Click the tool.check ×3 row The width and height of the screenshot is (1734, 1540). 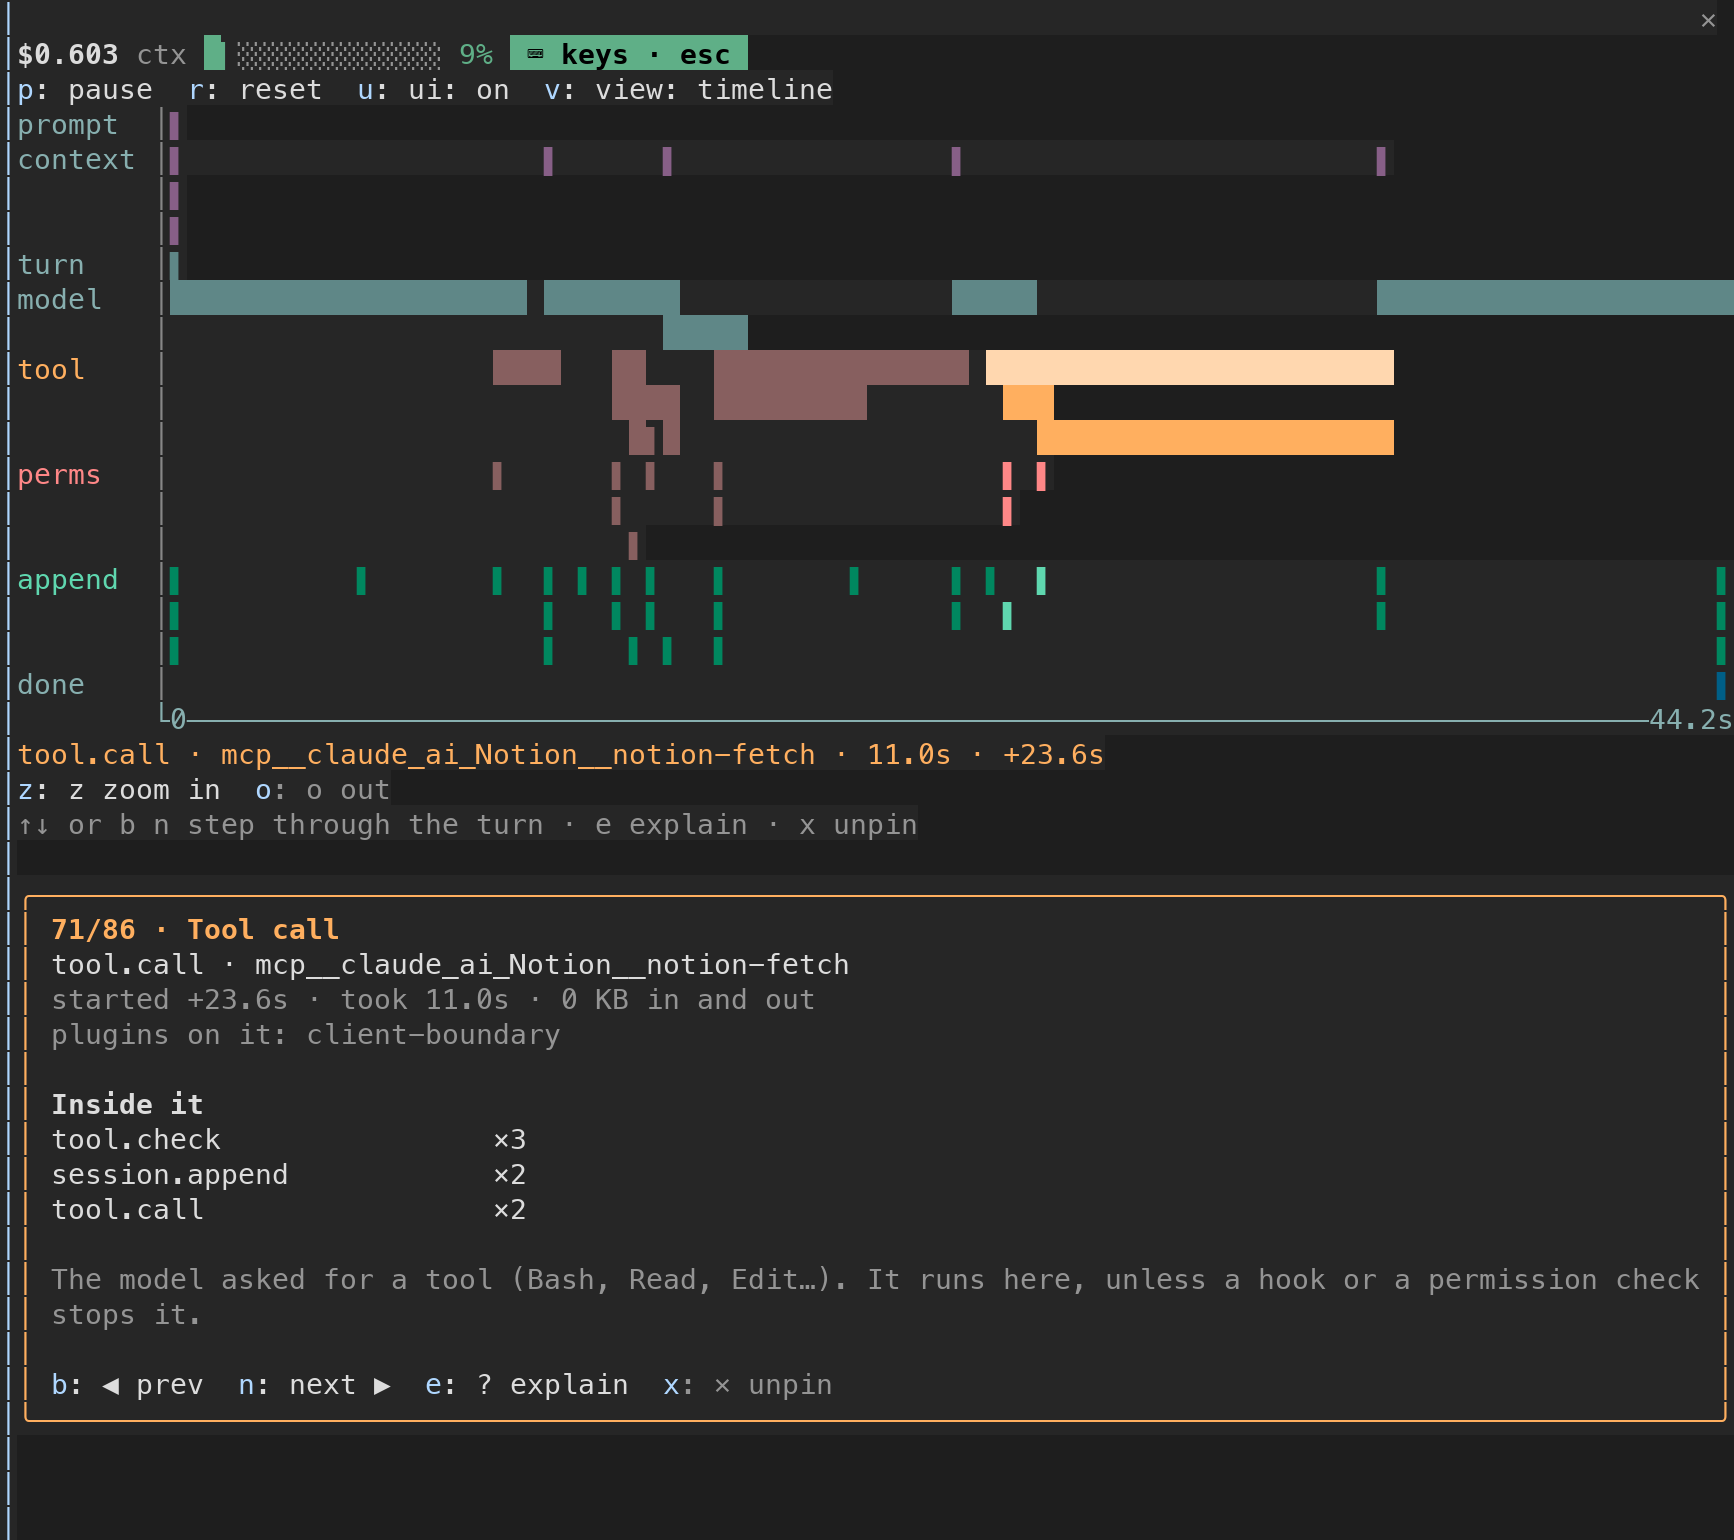pos(289,1140)
